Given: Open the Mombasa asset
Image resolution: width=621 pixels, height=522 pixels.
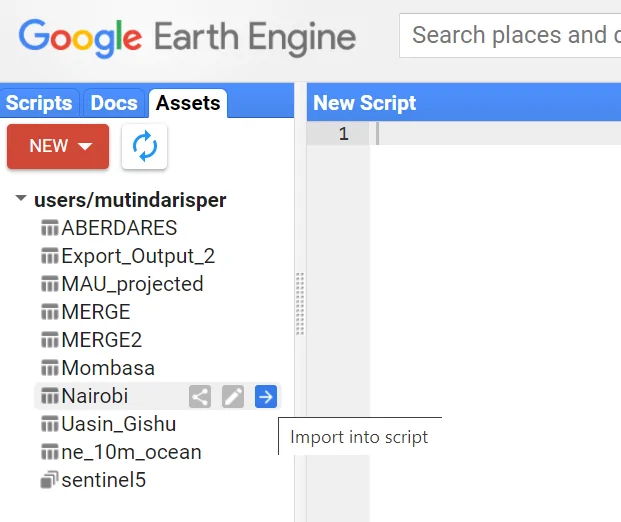Looking at the screenshot, I should (108, 368).
